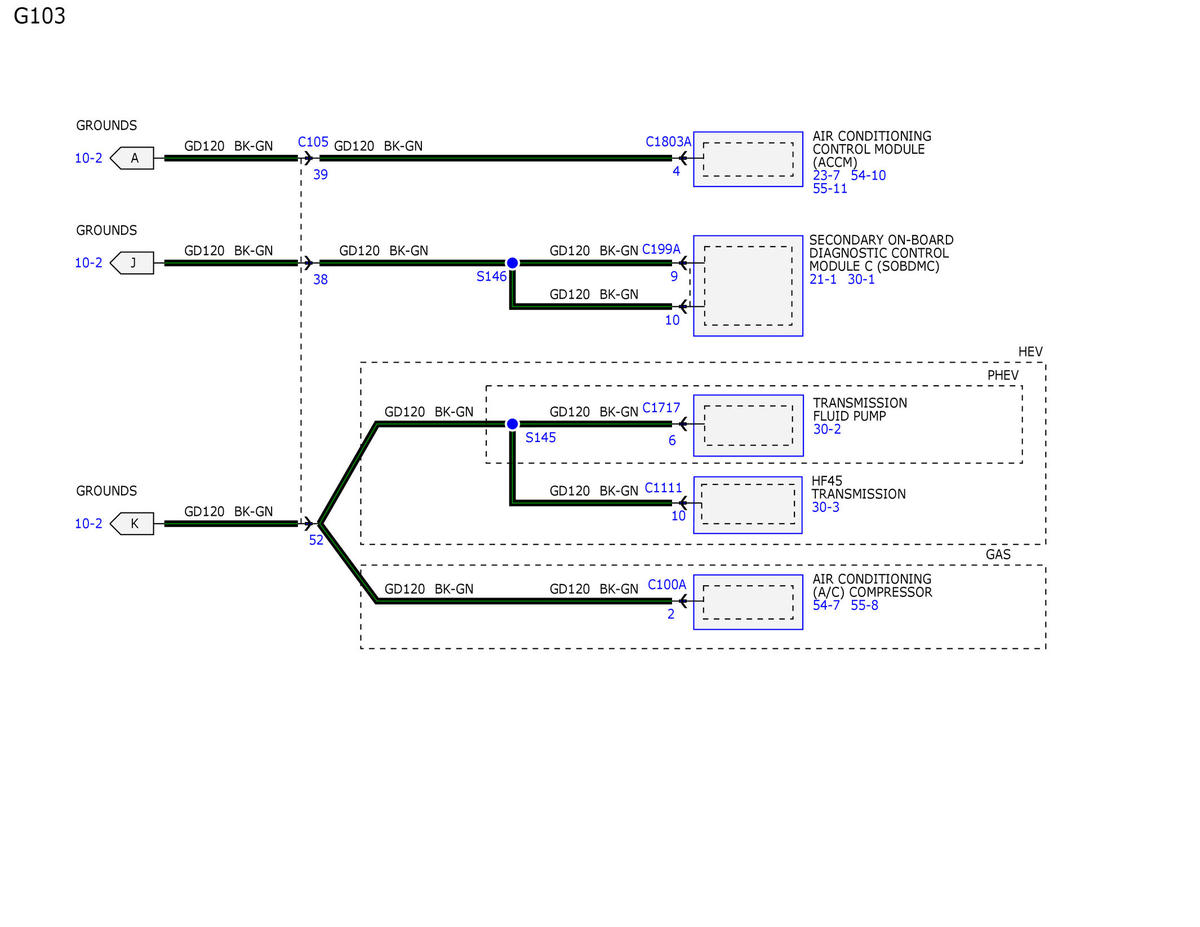Image resolution: width=1200 pixels, height=927 pixels.
Task: Click the ground K arrow symbol
Action: coord(133,523)
